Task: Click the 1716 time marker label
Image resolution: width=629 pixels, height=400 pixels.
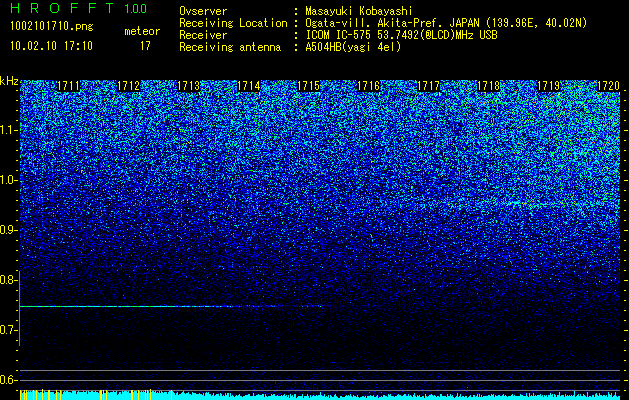Action: [369, 86]
